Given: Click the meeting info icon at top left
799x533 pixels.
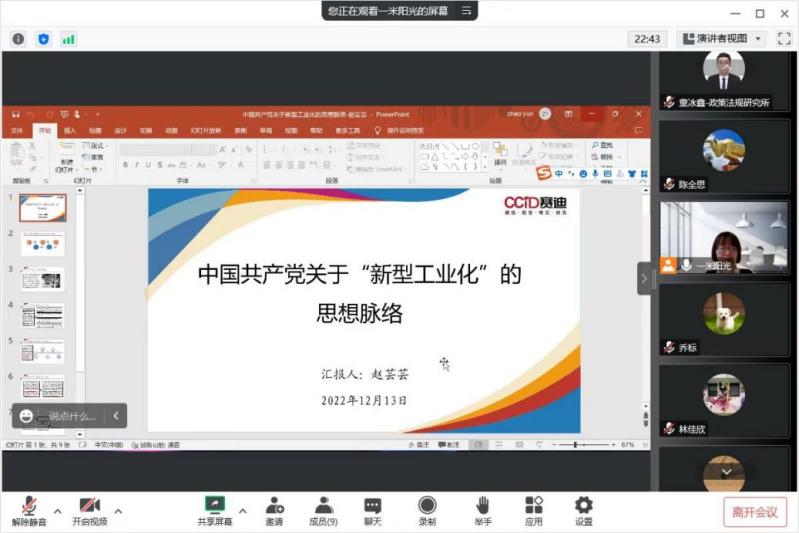Looking at the screenshot, I should (x=18, y=39).
